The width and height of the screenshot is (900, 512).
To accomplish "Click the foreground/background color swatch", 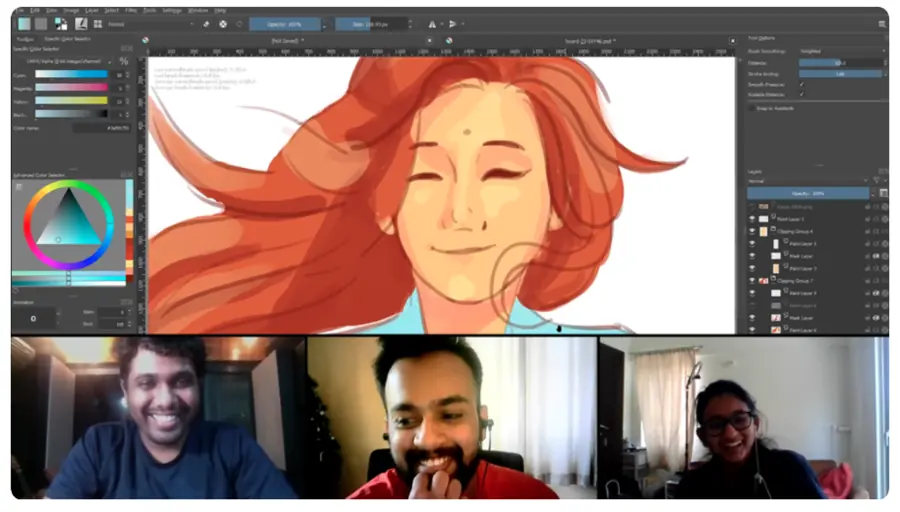I will point(61,24).
